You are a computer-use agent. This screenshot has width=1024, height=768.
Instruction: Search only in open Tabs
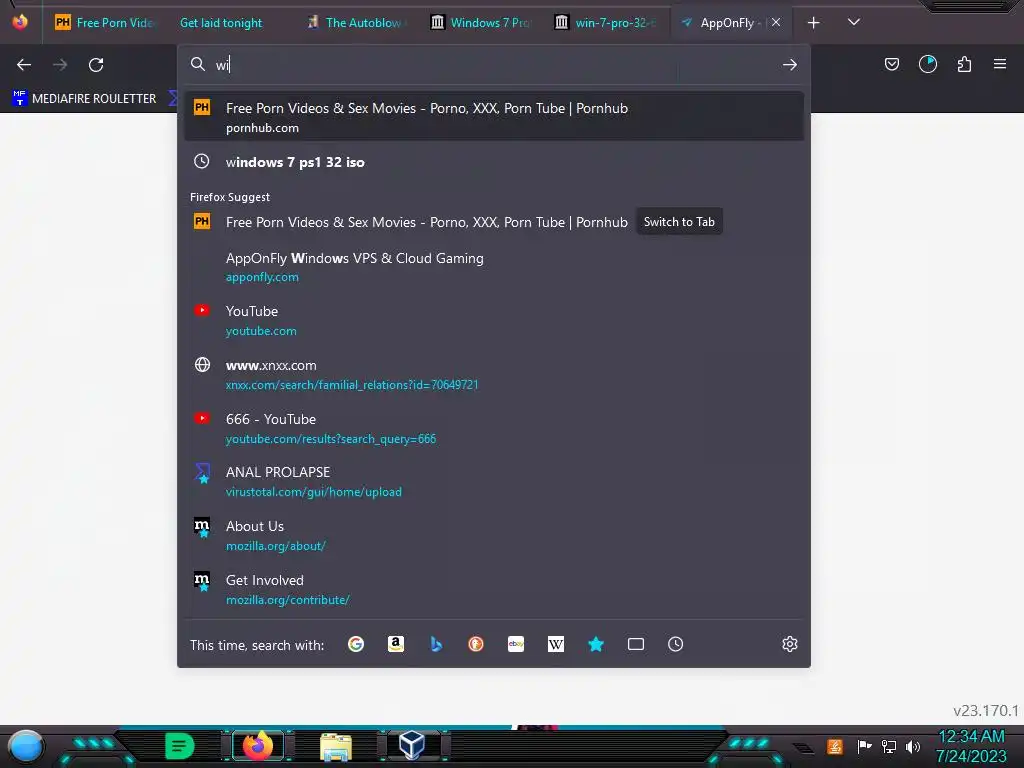pyautogui.click(x=635, y=645)
